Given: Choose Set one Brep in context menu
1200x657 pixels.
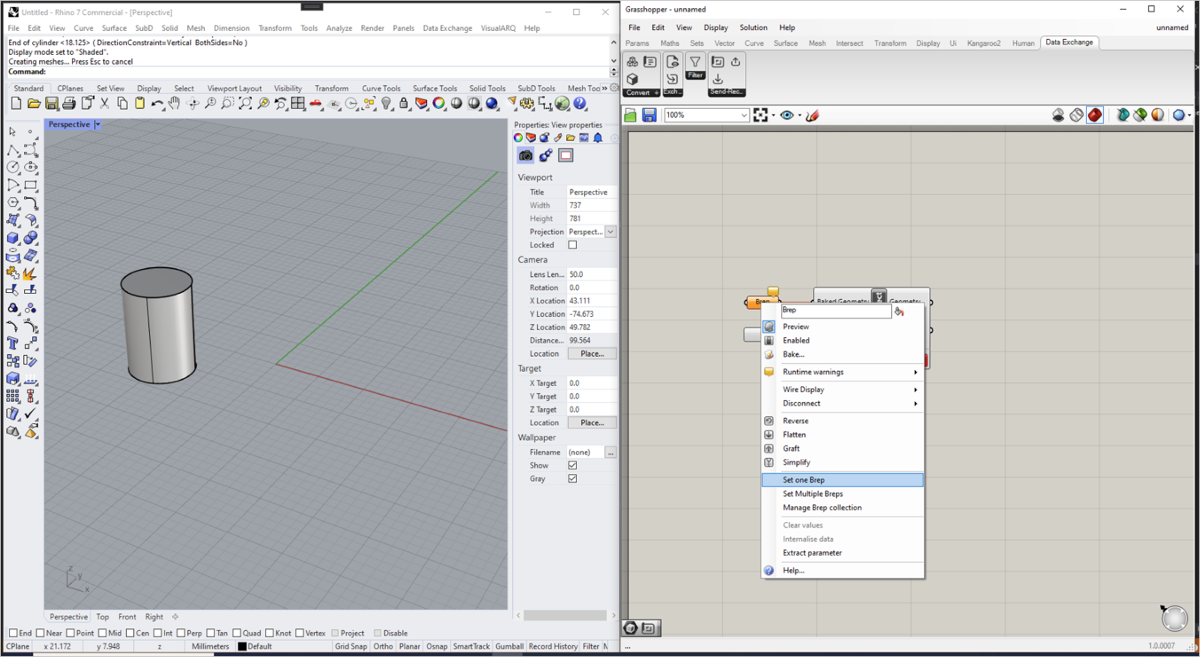Looking at the screenshot, I should [x=842, y=480].
